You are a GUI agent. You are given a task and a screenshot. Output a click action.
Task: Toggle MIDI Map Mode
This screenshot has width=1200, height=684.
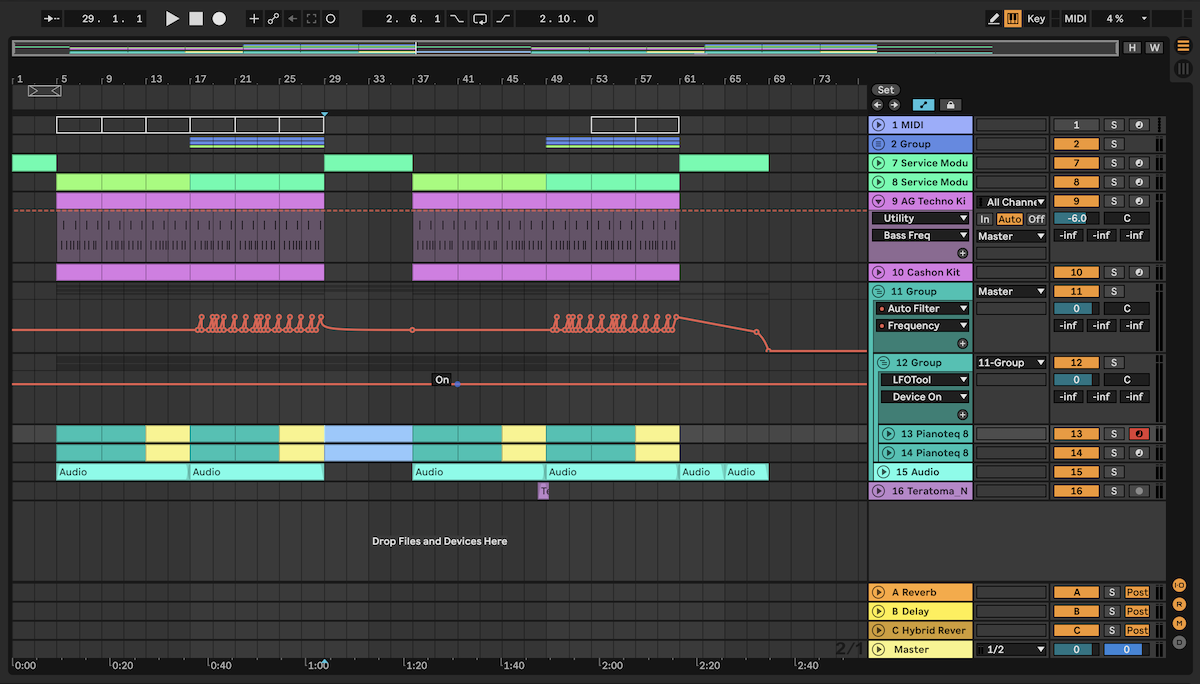click(x=1075, y=18)
